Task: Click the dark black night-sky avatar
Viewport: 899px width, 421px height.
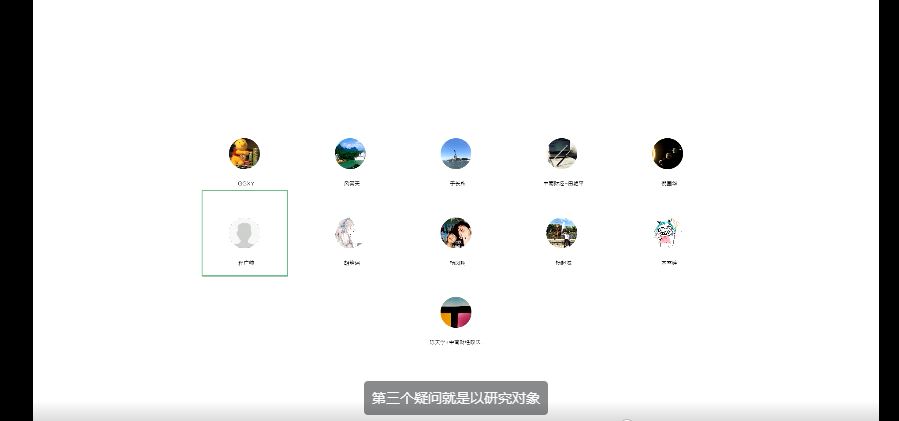Action: [x=668, y=154]
